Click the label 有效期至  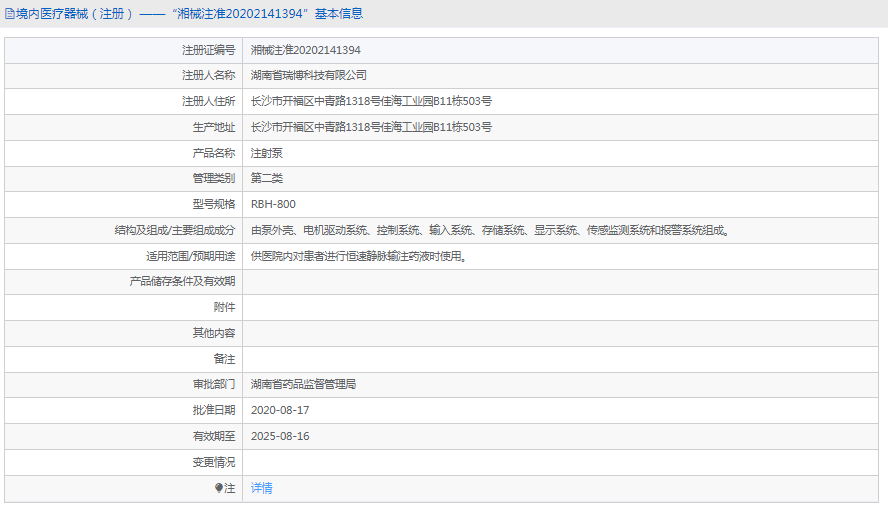click(214, 436)
